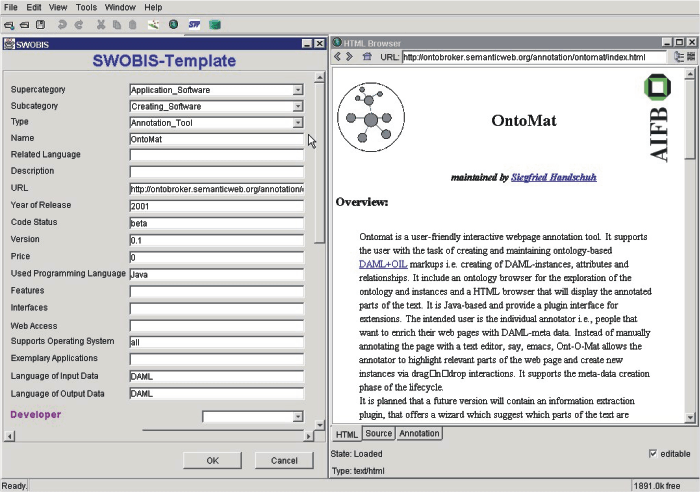Click the tree view icon beside URL bar
700x492 pixels.
(x=680, y=58)
